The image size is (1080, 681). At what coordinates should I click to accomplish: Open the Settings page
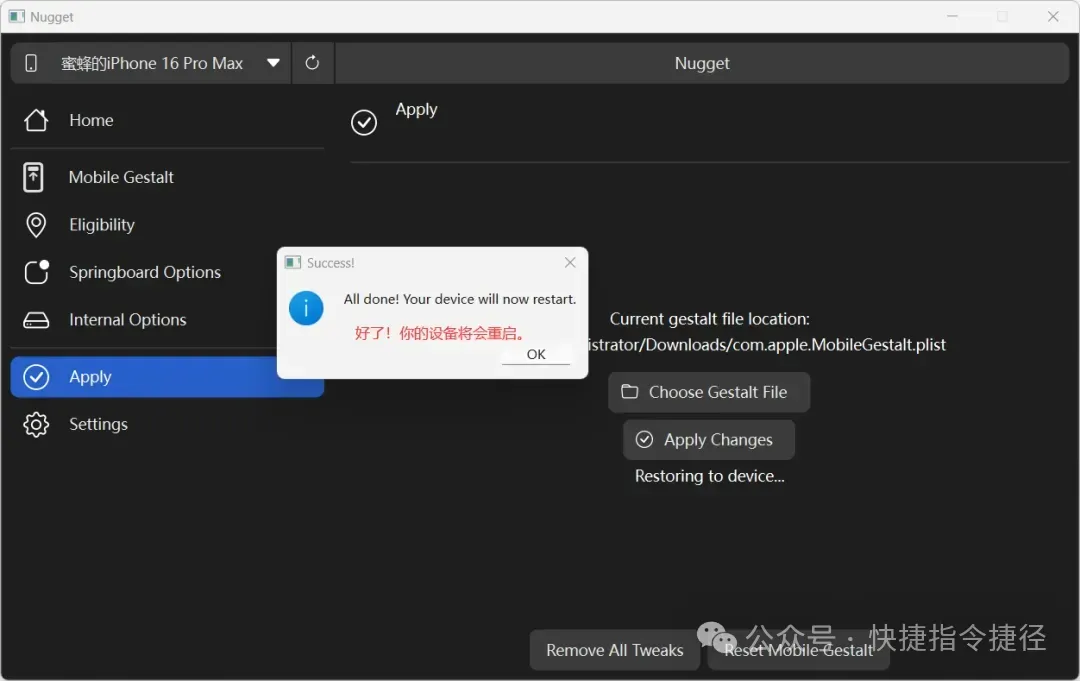pos(167,424)
